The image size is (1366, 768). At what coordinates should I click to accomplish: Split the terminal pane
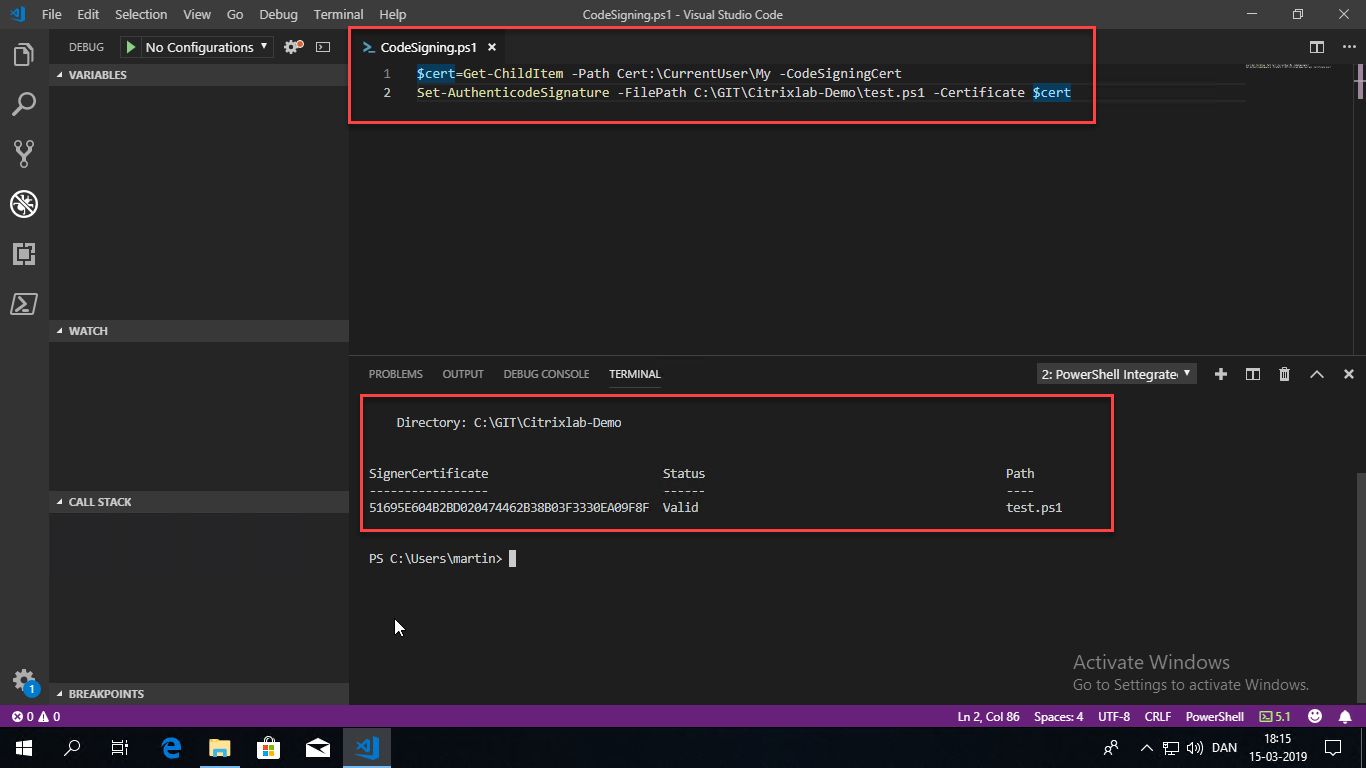pos(1252,374)
